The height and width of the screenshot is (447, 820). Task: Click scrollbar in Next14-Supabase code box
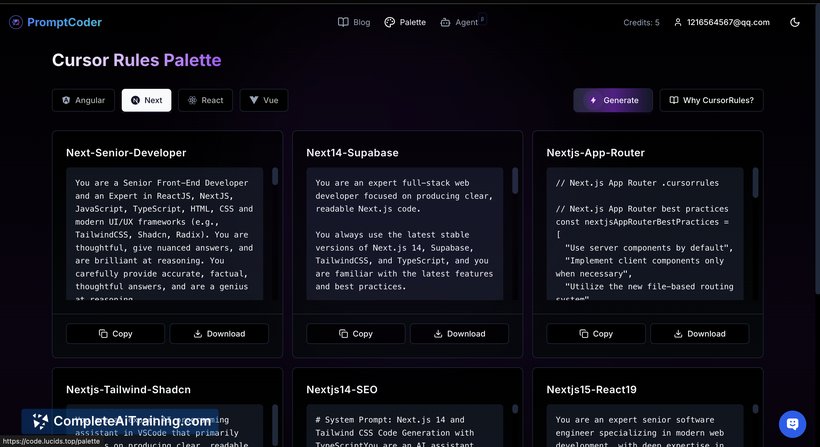(x=515, y=180)
